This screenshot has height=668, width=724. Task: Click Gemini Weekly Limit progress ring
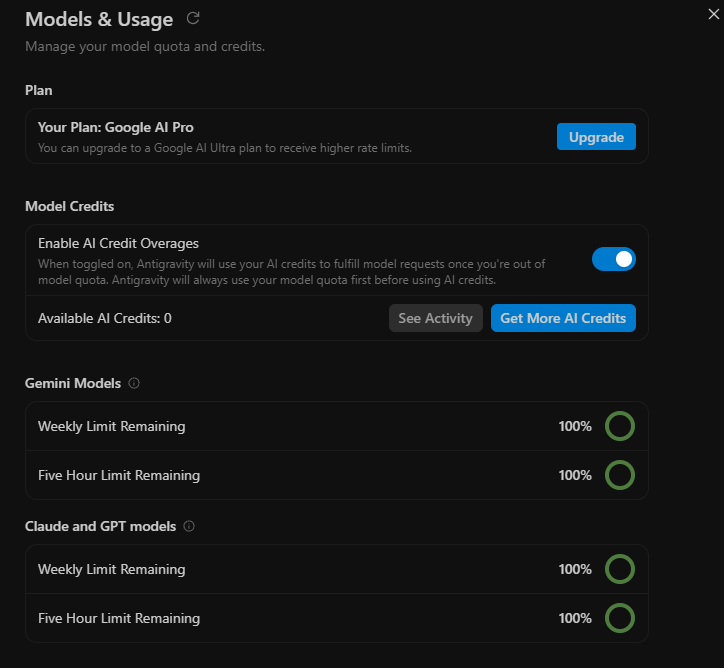(620, 426)
